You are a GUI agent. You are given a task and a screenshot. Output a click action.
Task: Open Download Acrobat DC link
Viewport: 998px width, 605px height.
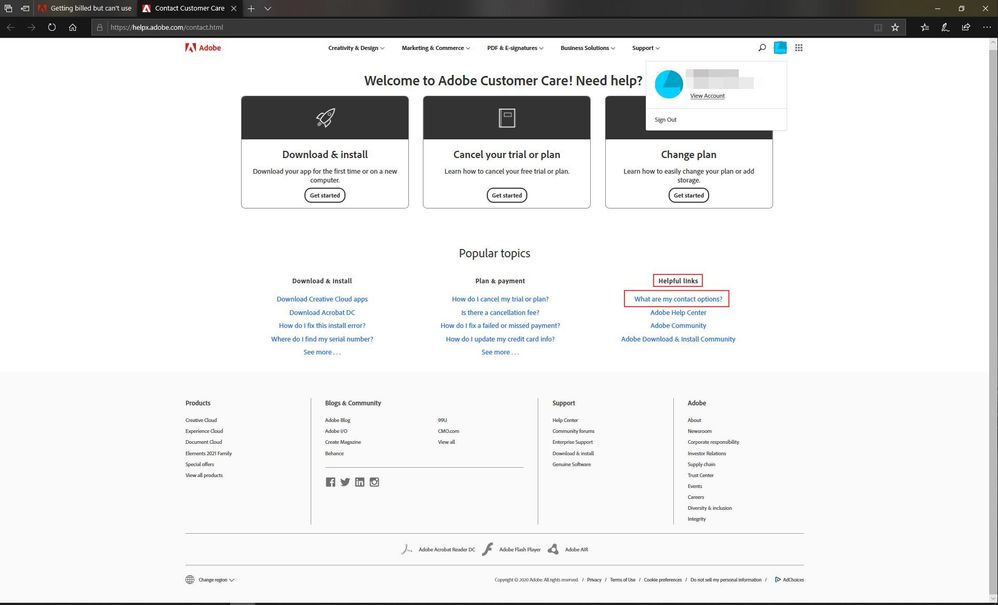point(322,312)
